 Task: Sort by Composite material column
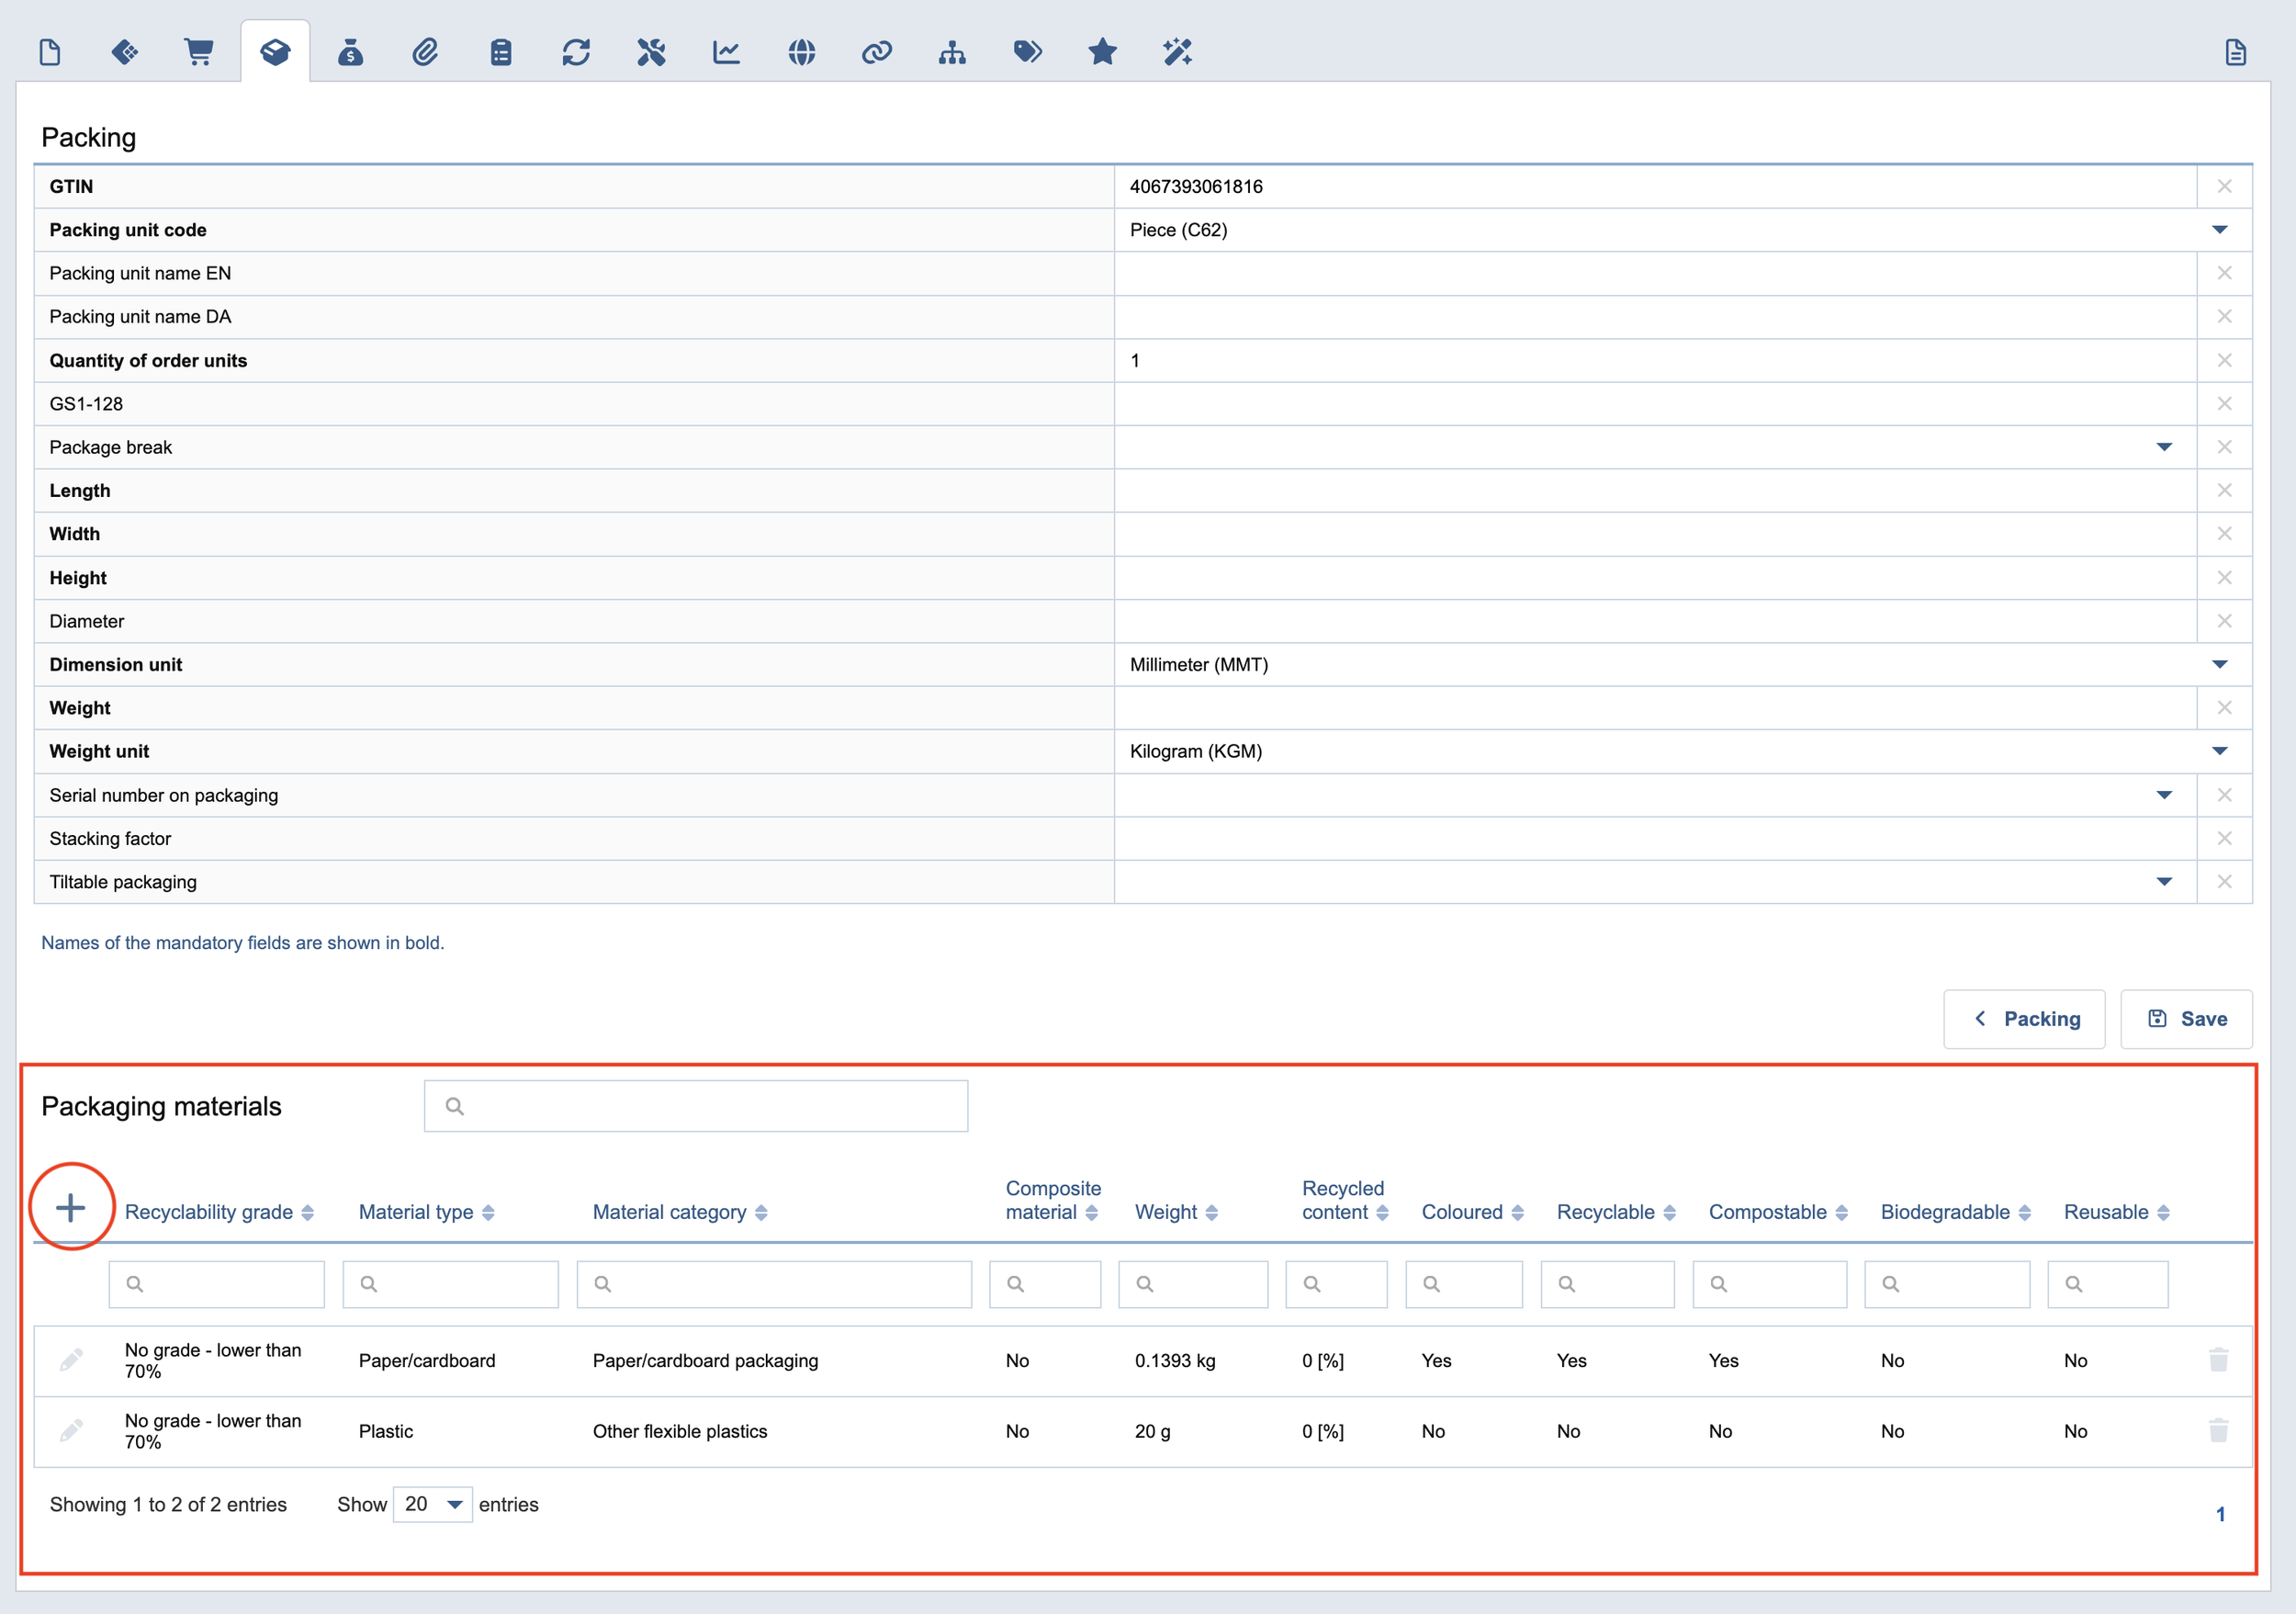click(1053, 1200)
